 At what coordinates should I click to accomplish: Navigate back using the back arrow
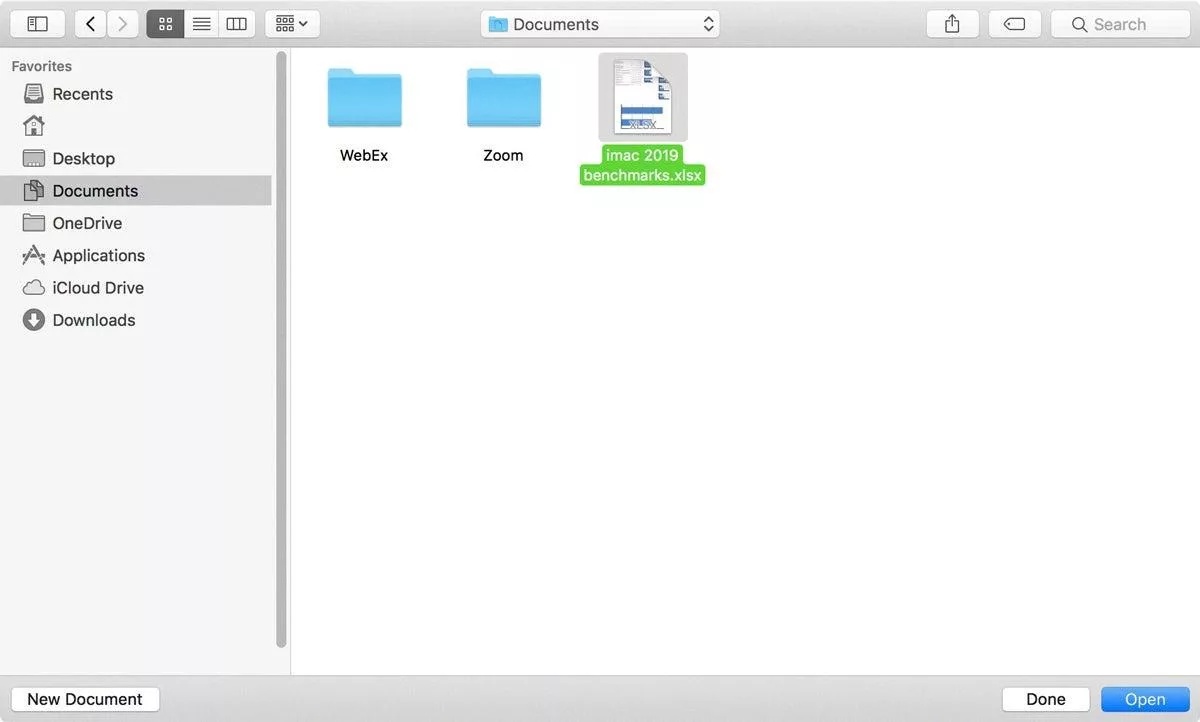pos(89,23)
